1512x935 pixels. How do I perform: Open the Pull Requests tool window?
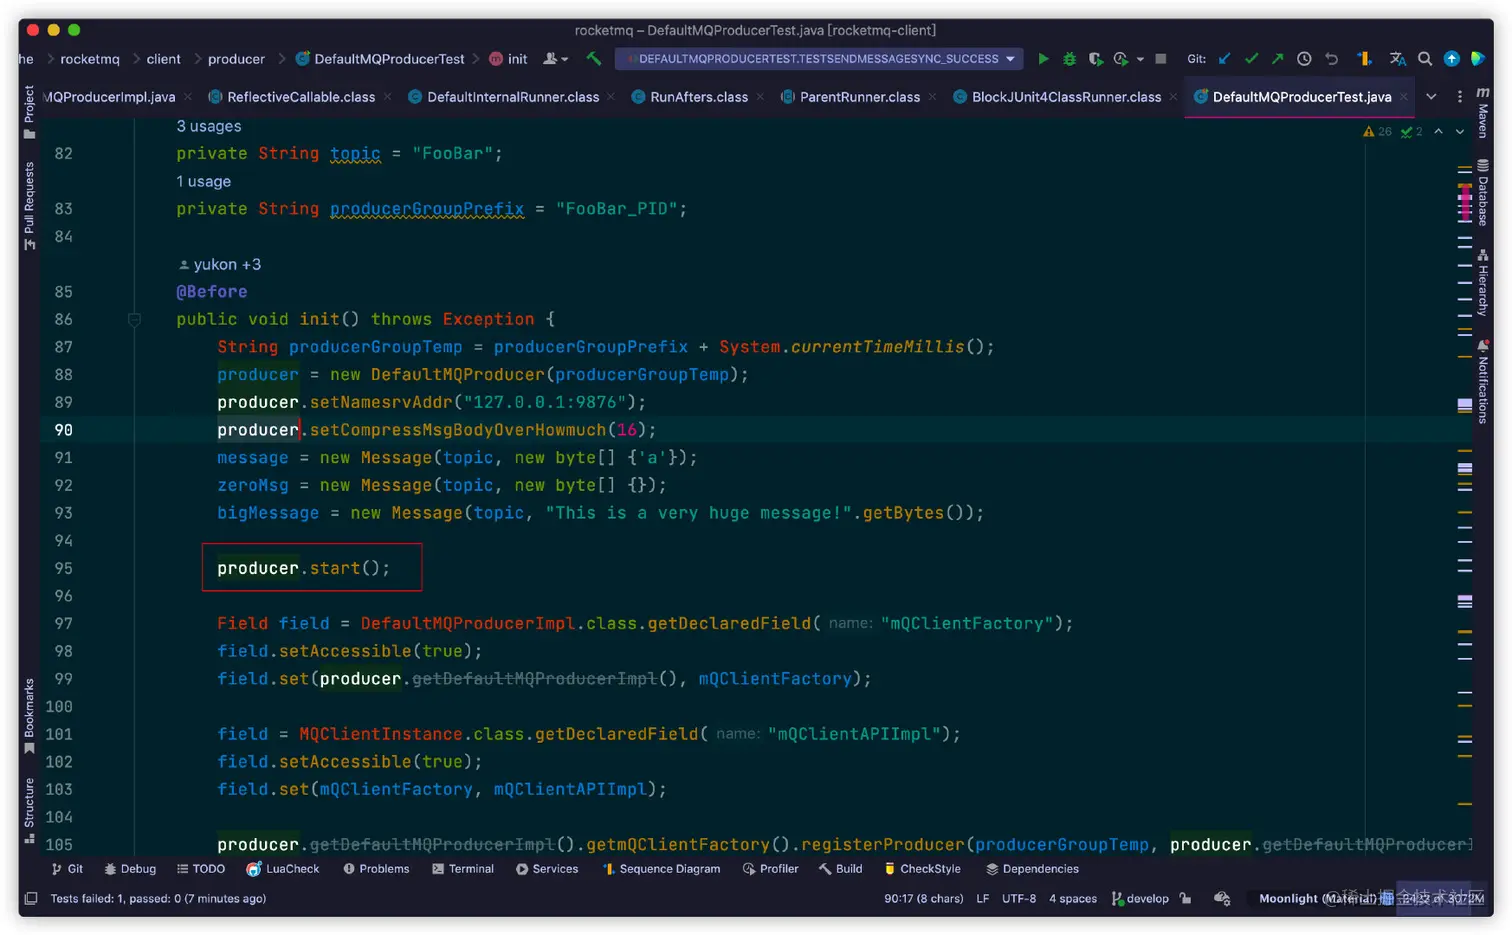pyautogui.click(x=29, y=206)
